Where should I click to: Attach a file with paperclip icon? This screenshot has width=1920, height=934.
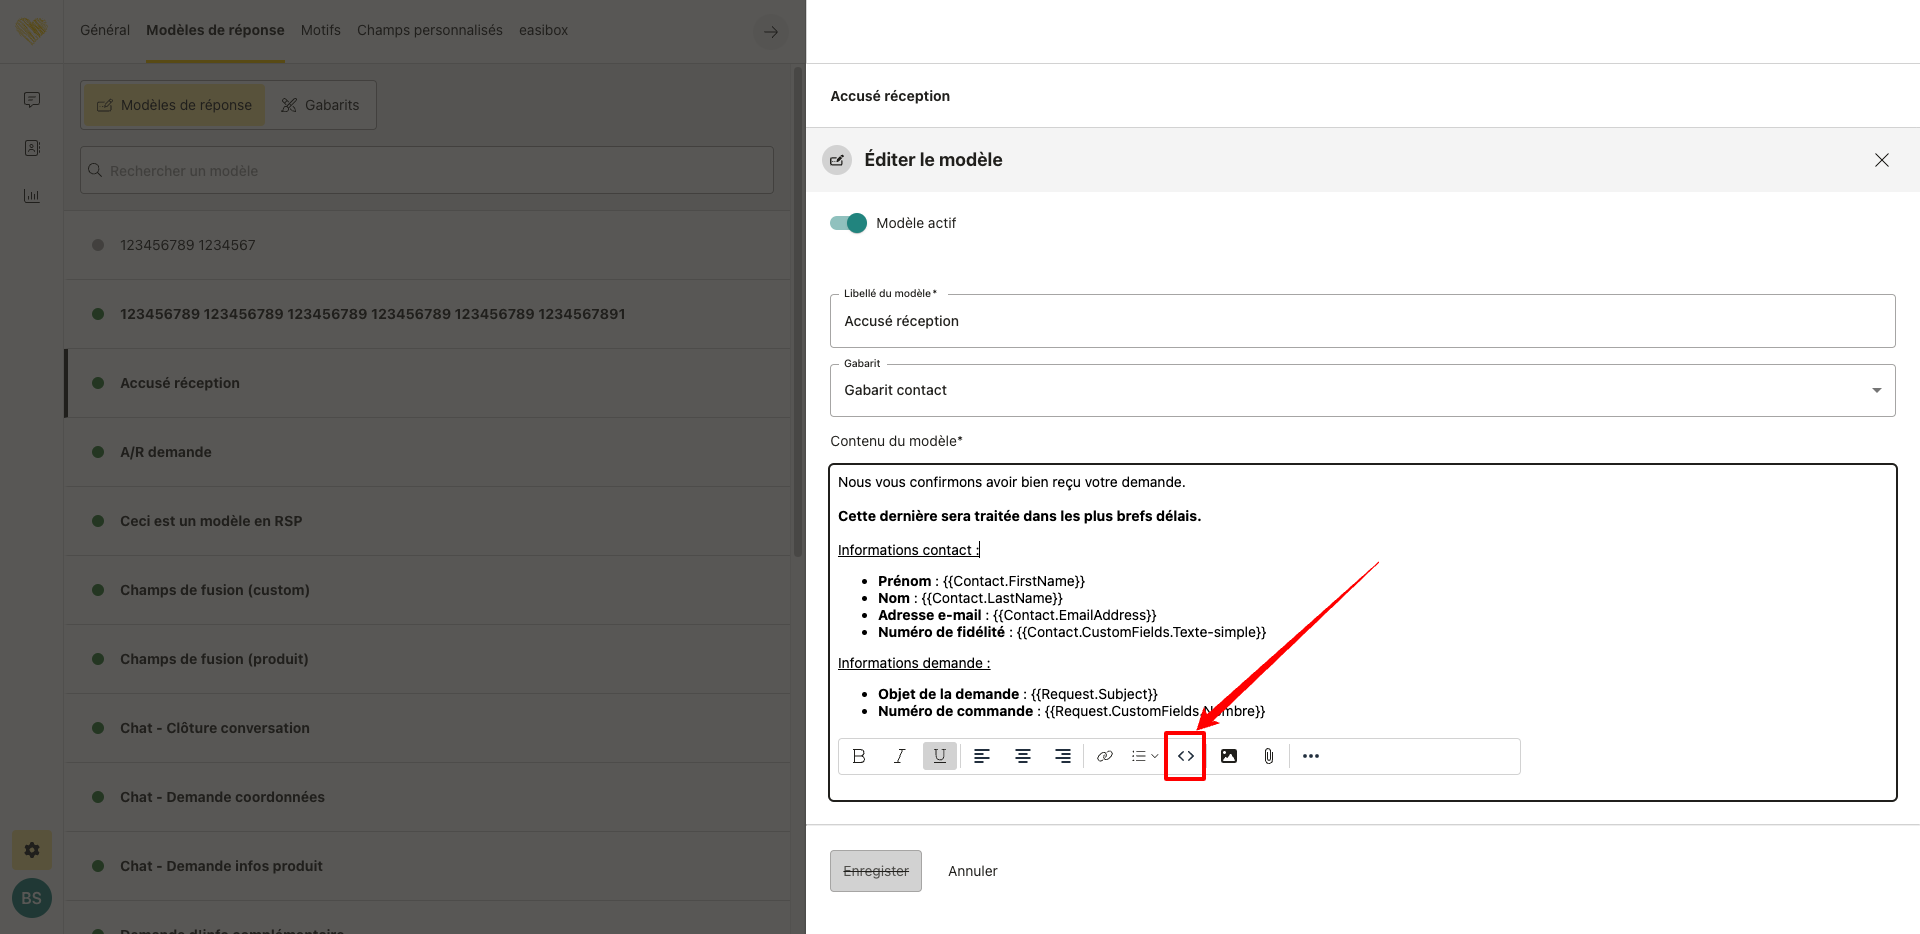click(x=1268, y=756)
